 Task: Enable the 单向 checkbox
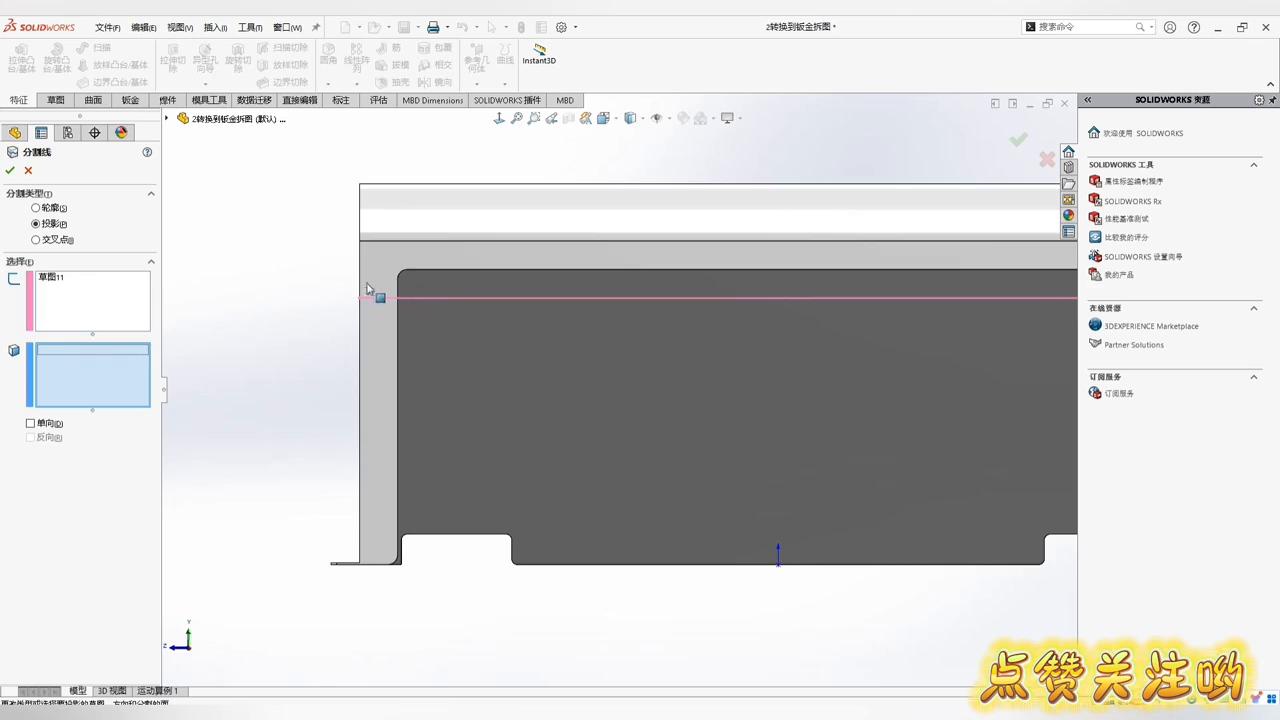pyautogui.click(x=30, y=423)
